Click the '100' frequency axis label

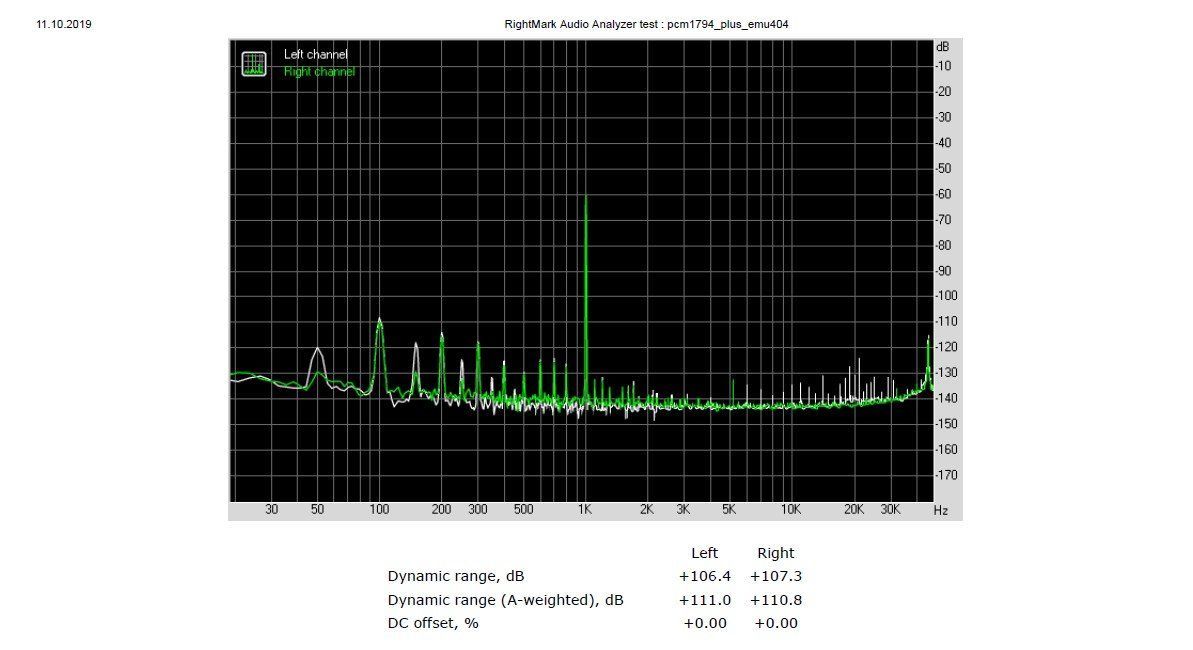379,510
